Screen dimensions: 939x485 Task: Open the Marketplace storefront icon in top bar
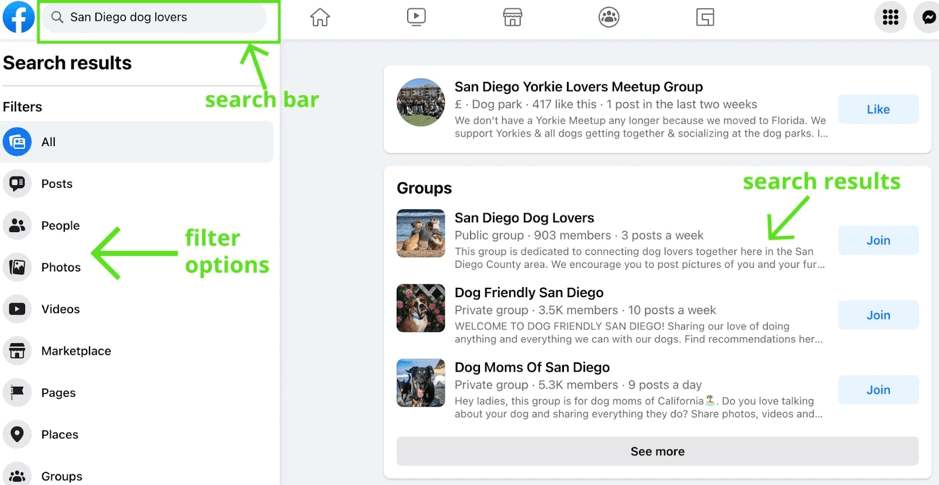click(x=512, y=17)
